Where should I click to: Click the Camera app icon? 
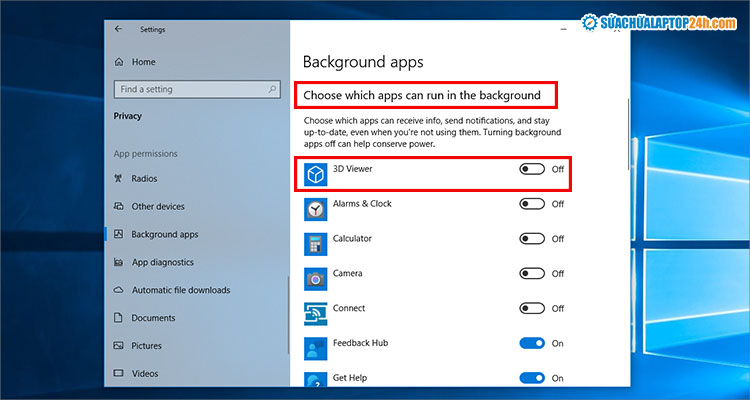pos(316,279)
